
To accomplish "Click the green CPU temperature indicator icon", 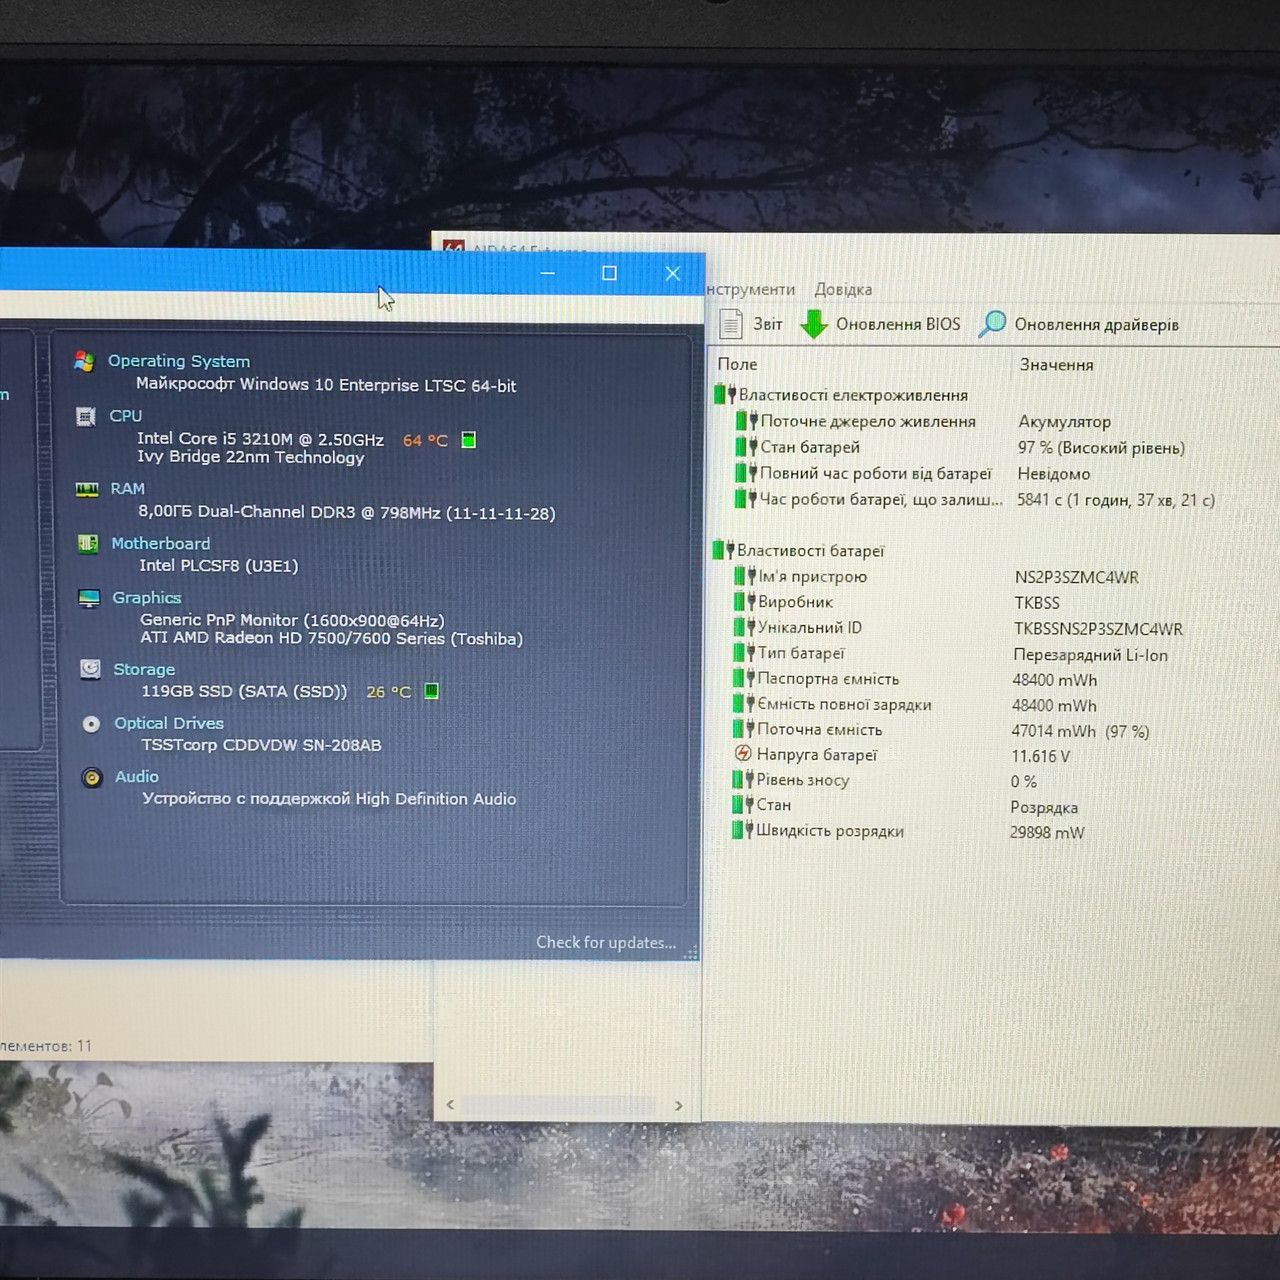I will (468, 439).
